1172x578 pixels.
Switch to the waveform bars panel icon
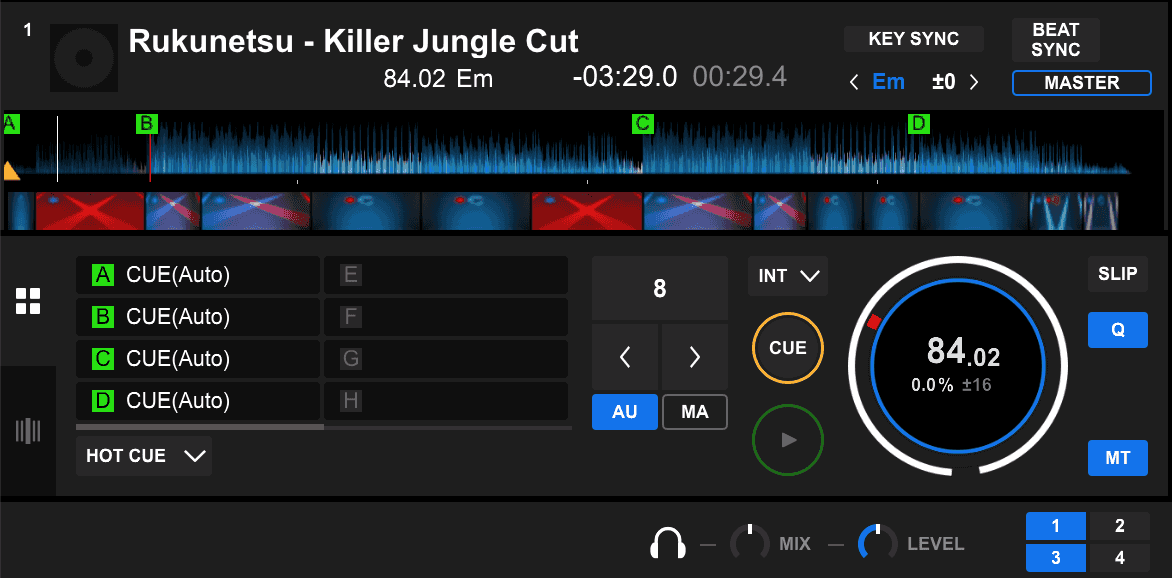(x=28, y=431)
